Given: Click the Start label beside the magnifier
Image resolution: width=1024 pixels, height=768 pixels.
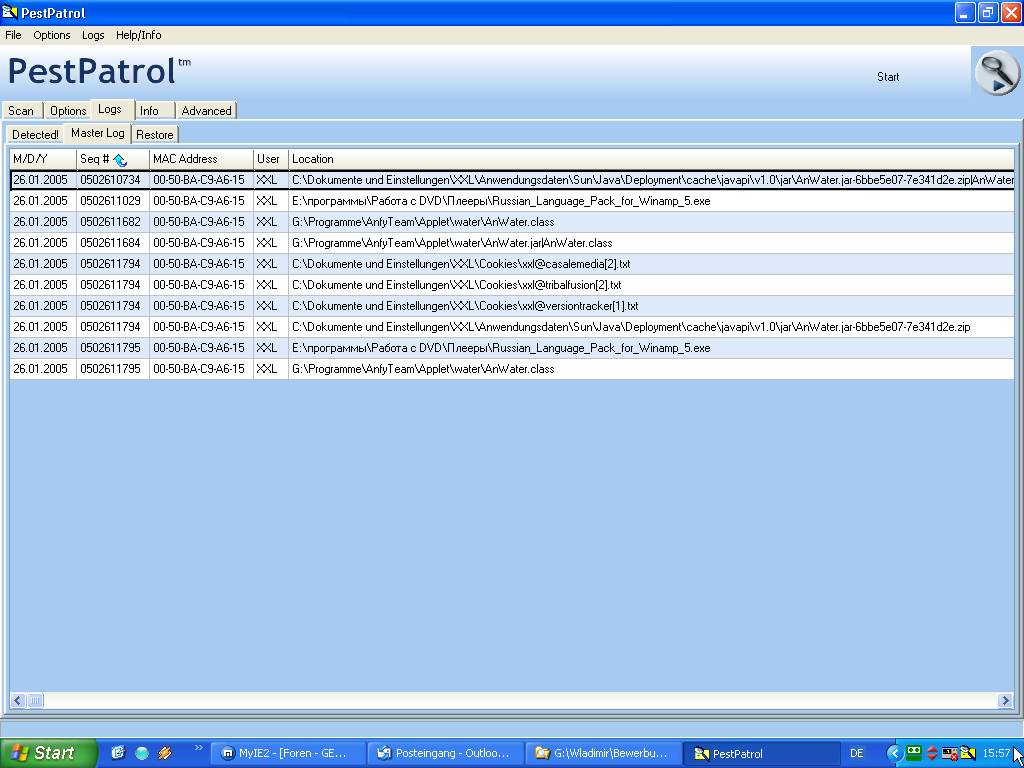Looking at the screenshot, I should [x=888, y=77].
